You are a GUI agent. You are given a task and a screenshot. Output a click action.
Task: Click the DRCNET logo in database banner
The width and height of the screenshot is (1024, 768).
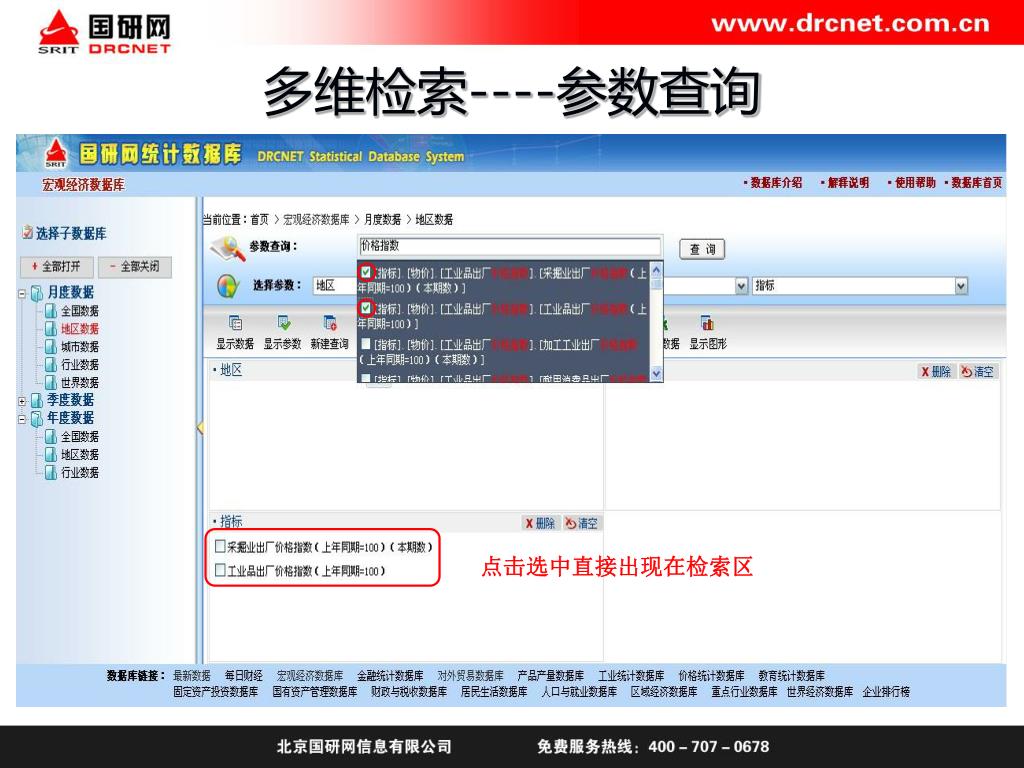pyautogui.click(x=56, y=153)
